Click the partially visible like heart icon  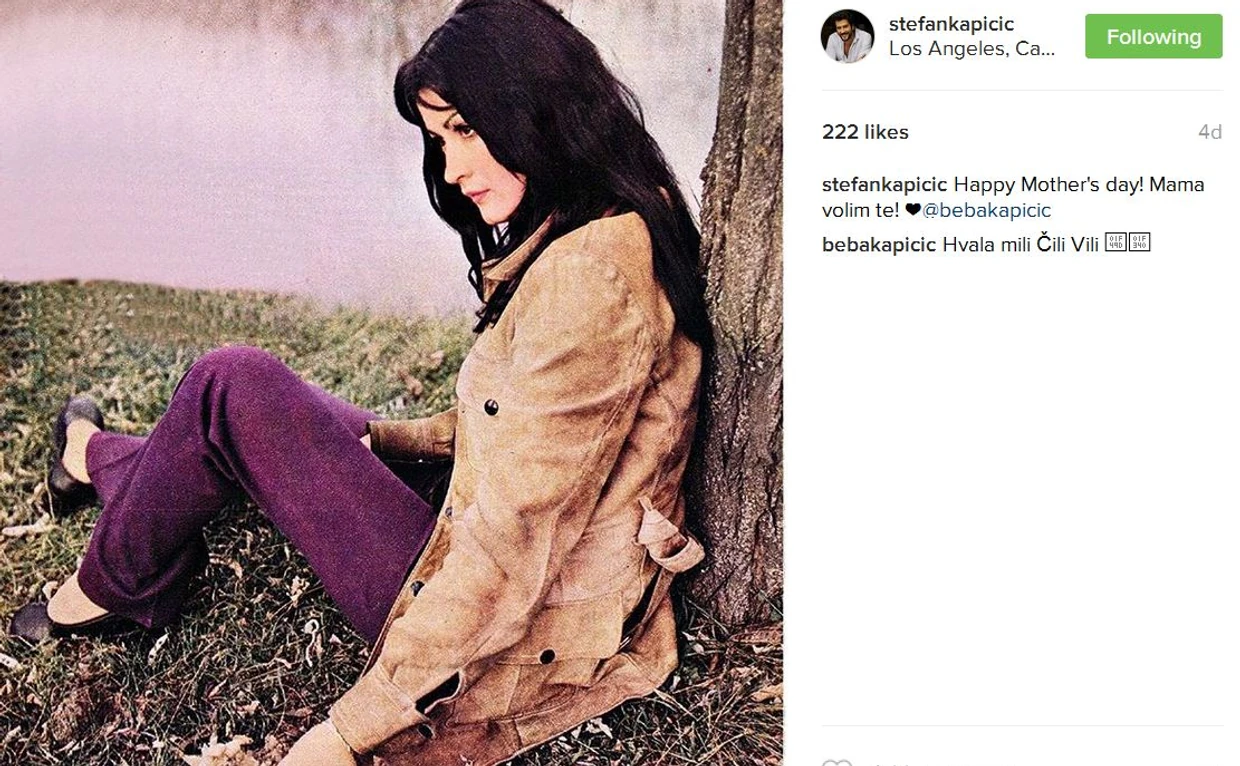tap(837, 762)
